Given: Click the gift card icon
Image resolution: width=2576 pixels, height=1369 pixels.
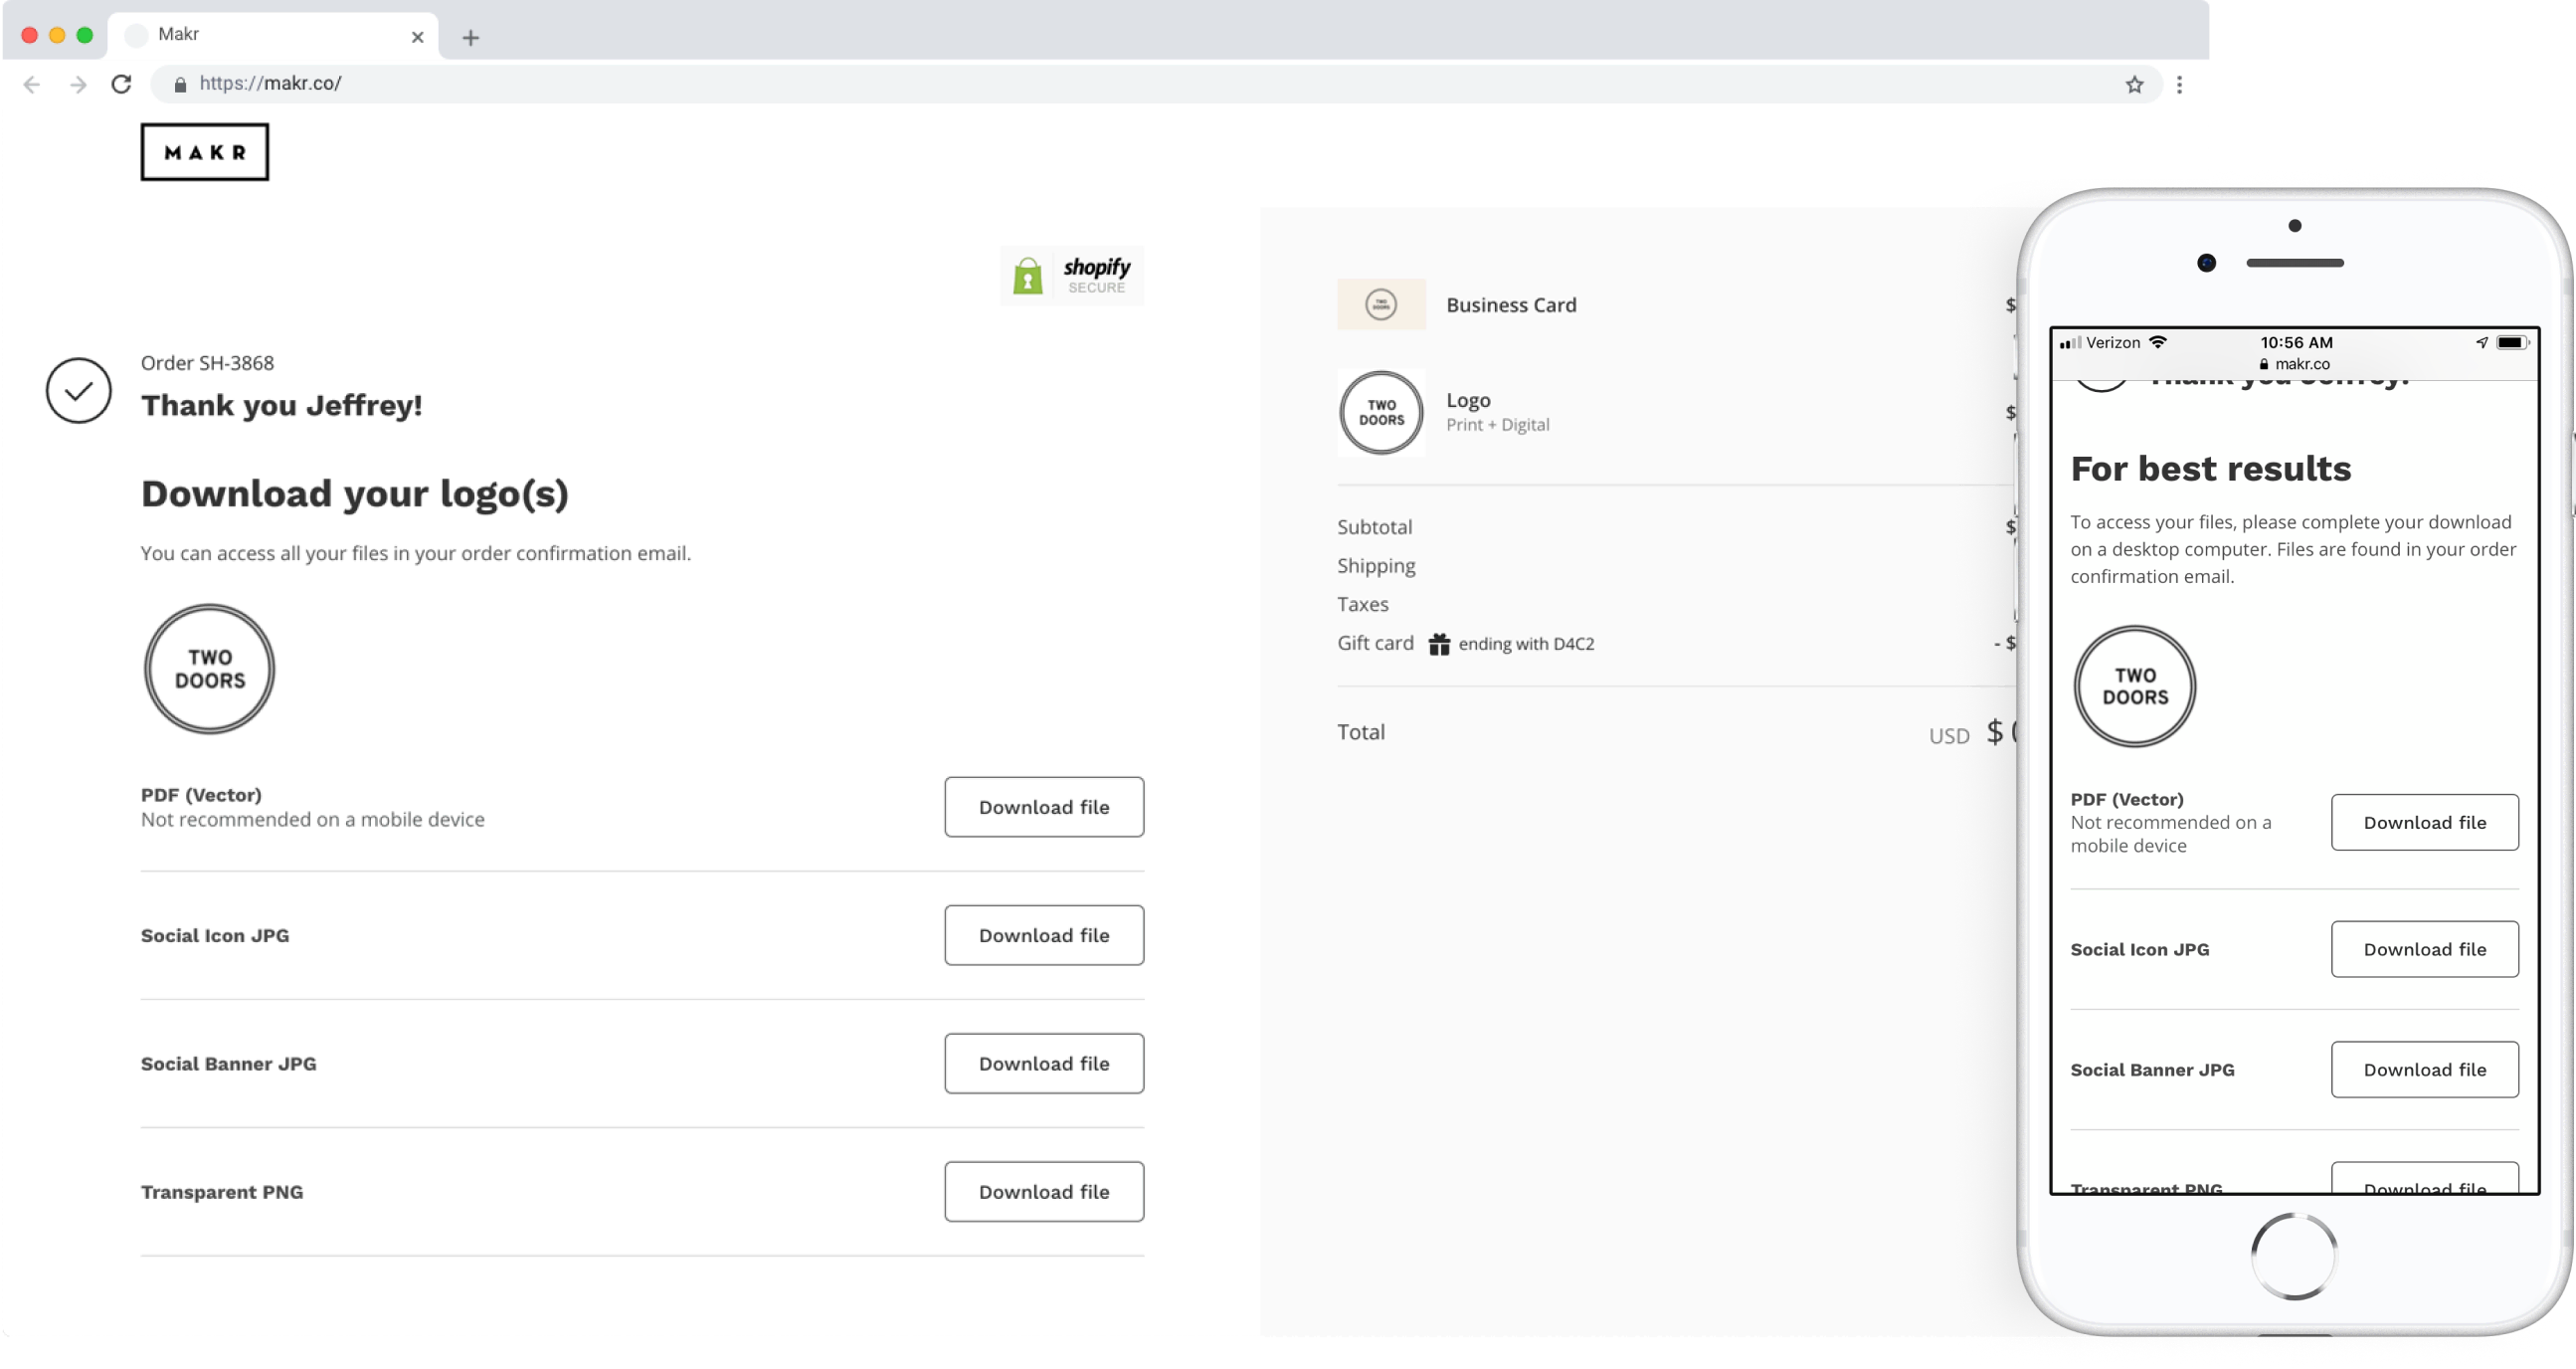Looking at the screenshot, I should [1439, 644].
